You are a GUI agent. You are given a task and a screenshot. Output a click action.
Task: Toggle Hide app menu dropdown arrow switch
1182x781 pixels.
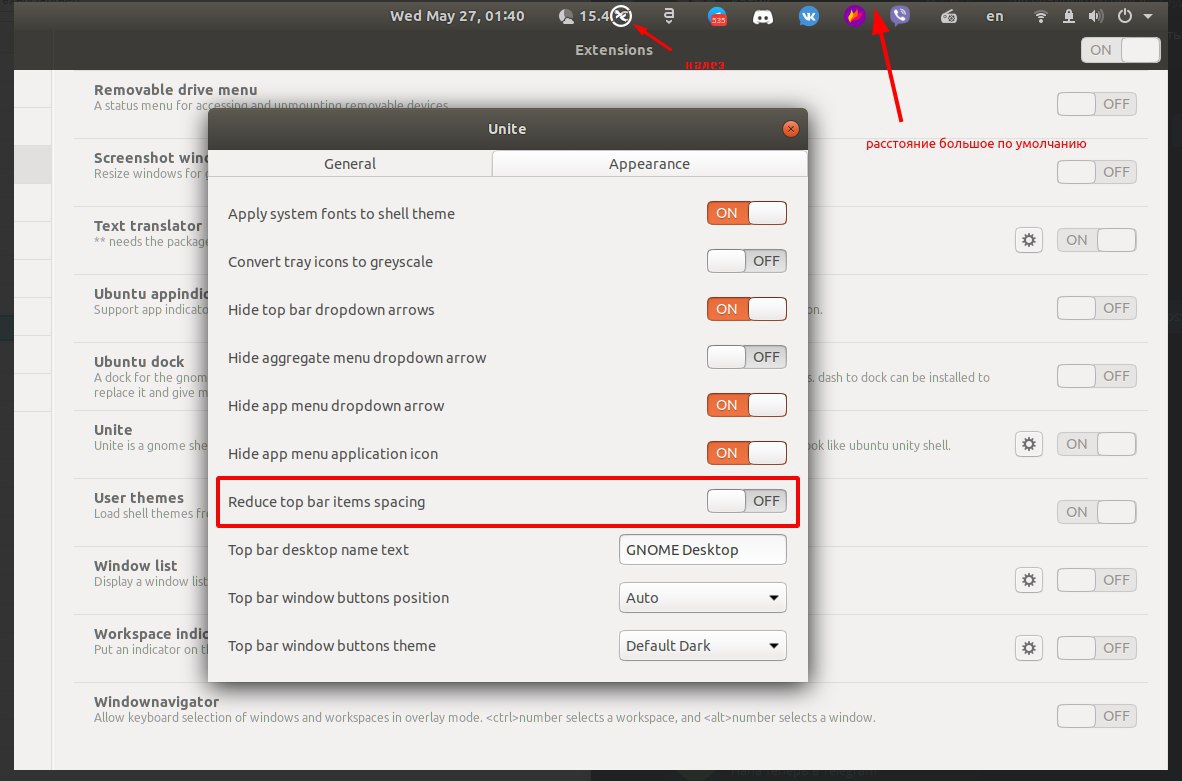coord(746,405)
